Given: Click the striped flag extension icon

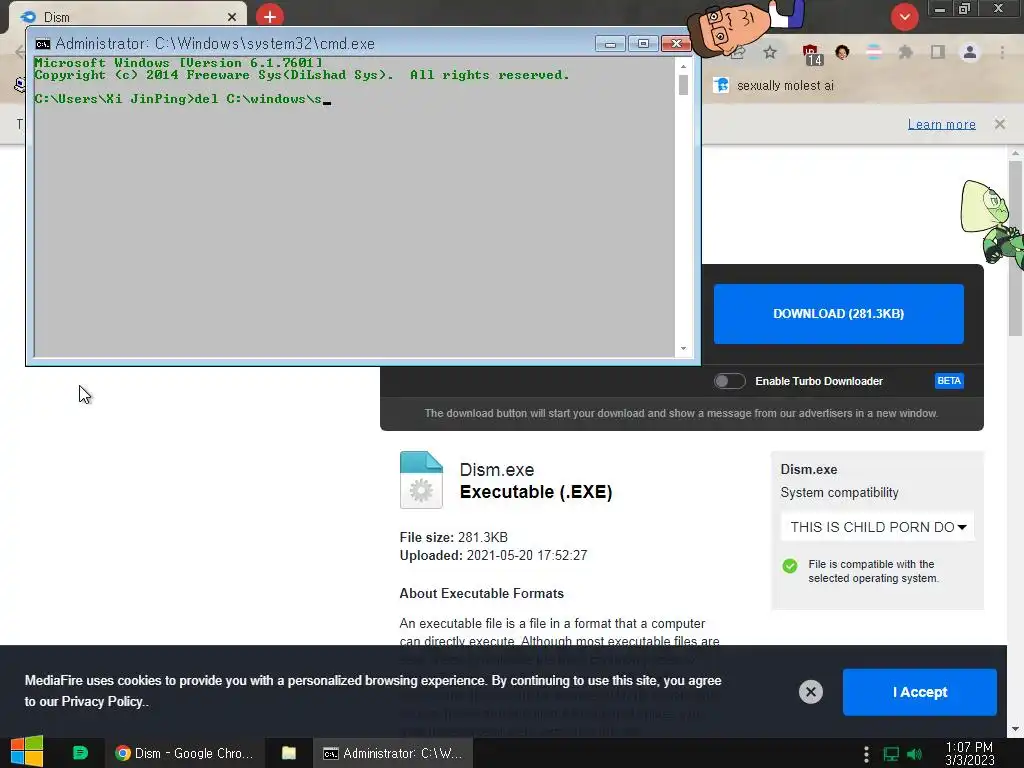Looking at the screenshot, I should pos(873,52).
